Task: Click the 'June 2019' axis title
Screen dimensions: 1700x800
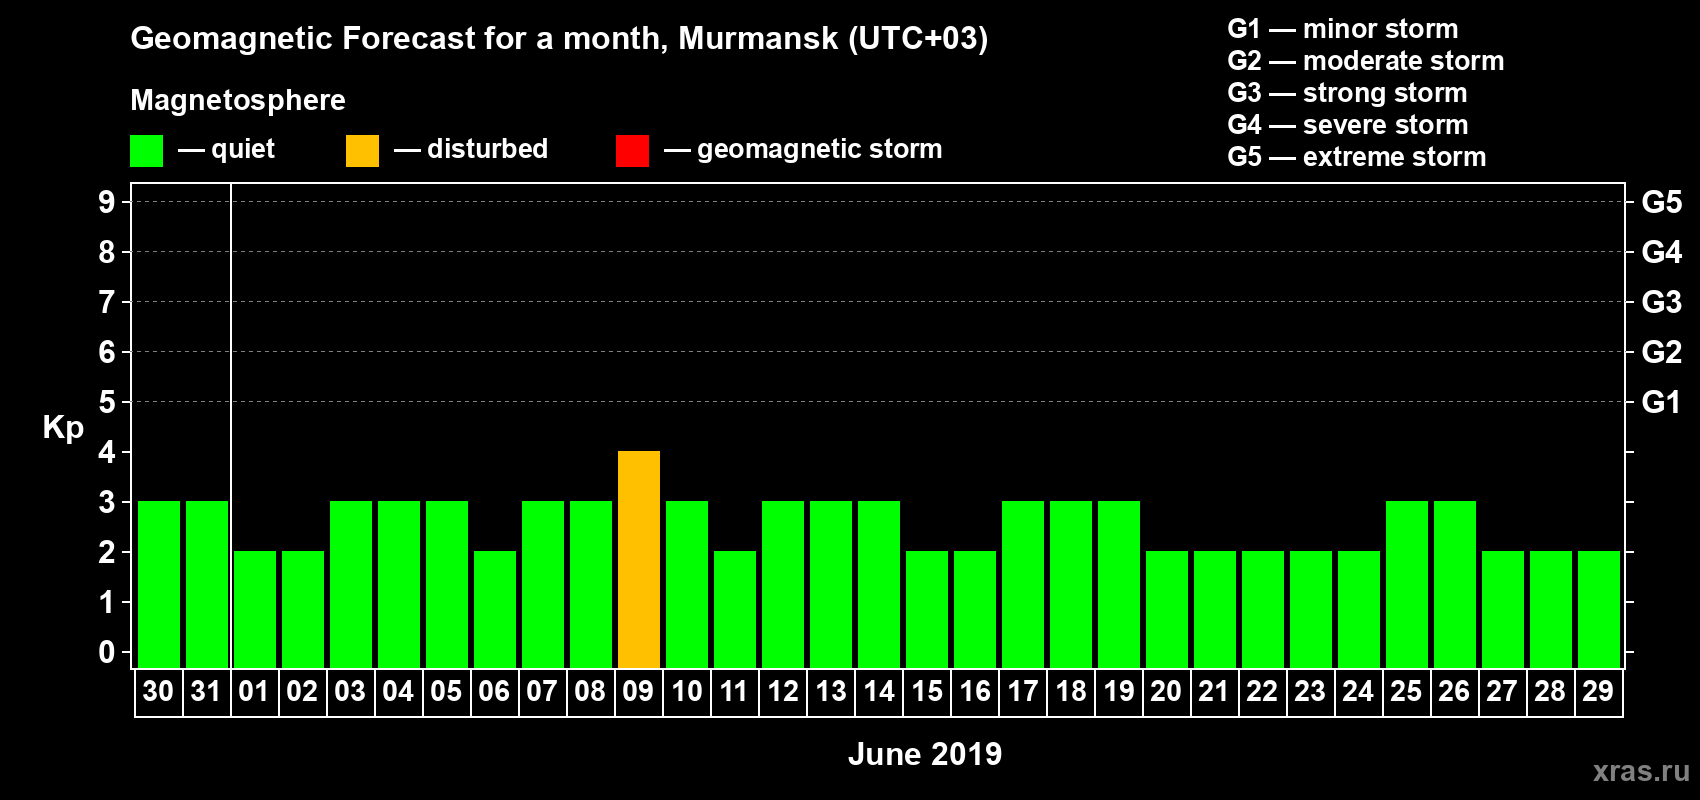Action: click(x=925, y=754)
